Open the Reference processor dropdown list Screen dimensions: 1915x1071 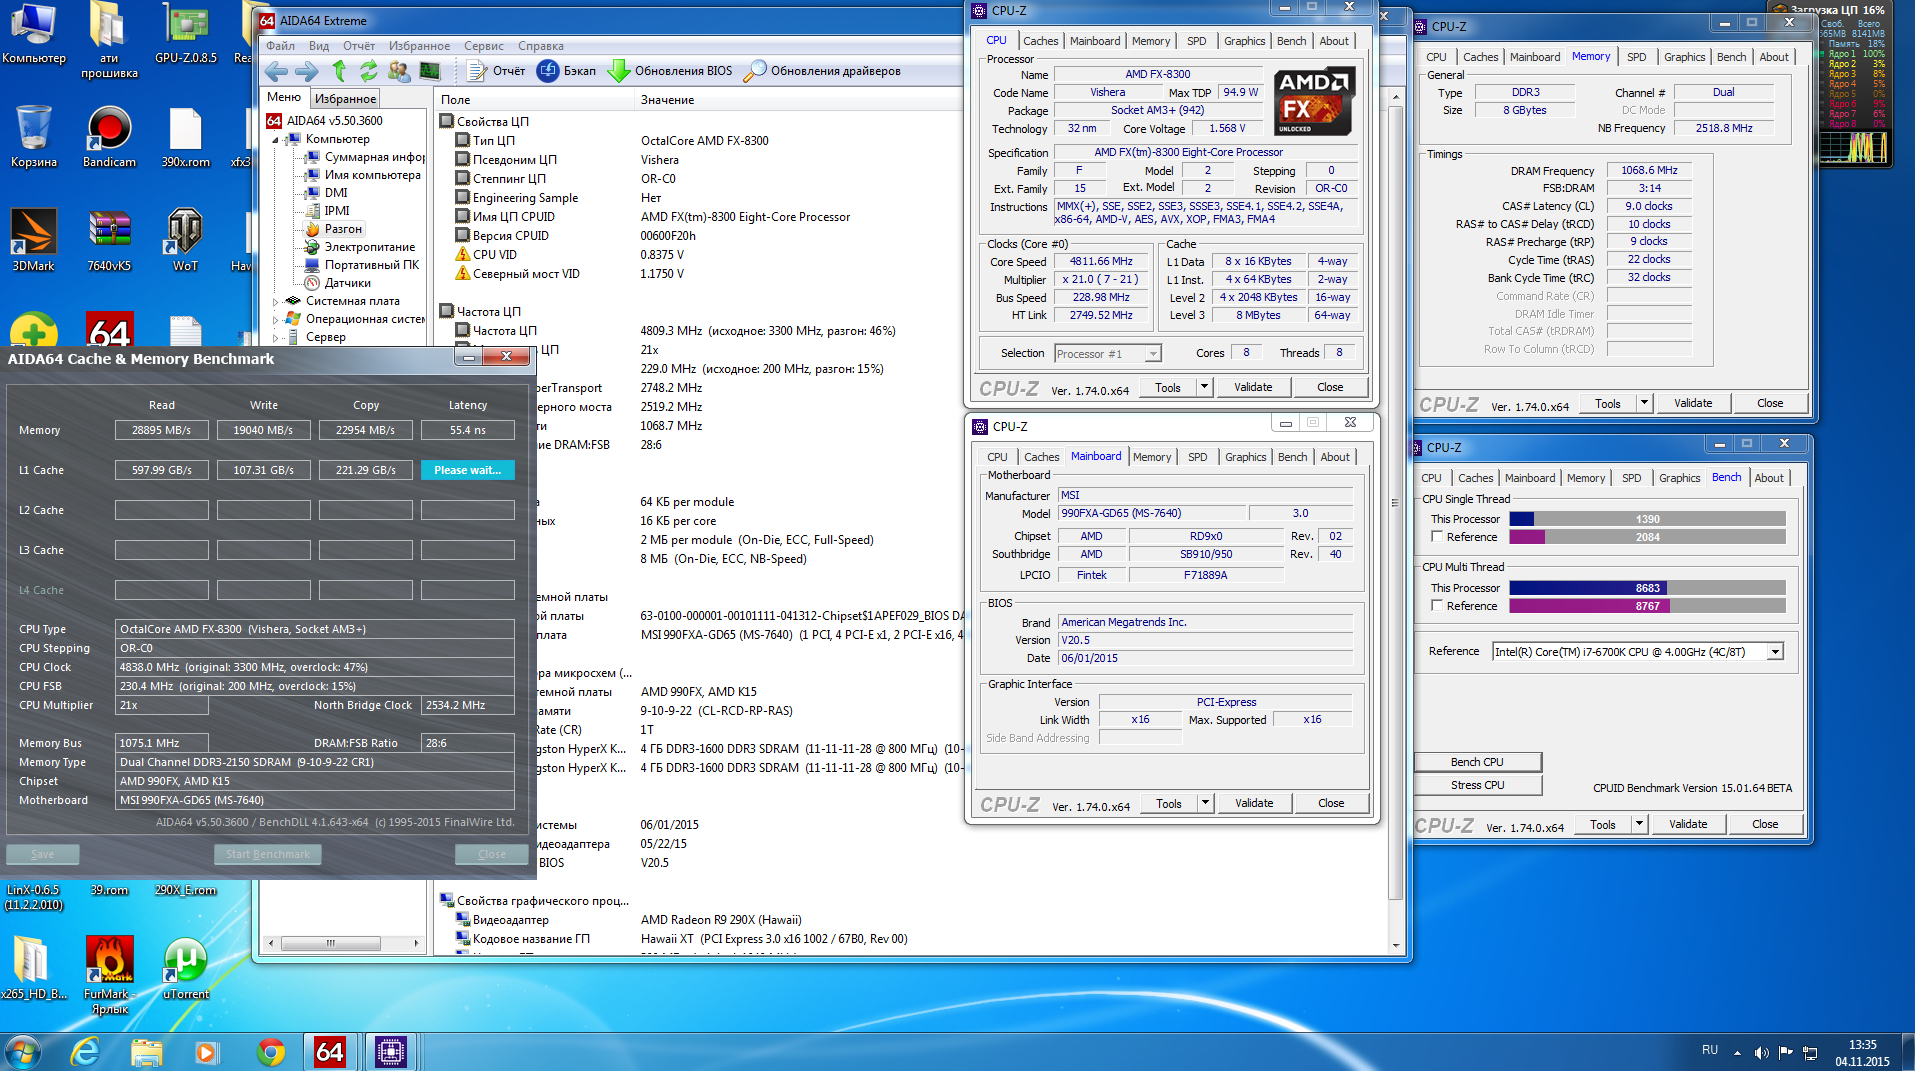[x=1775, y=652]
